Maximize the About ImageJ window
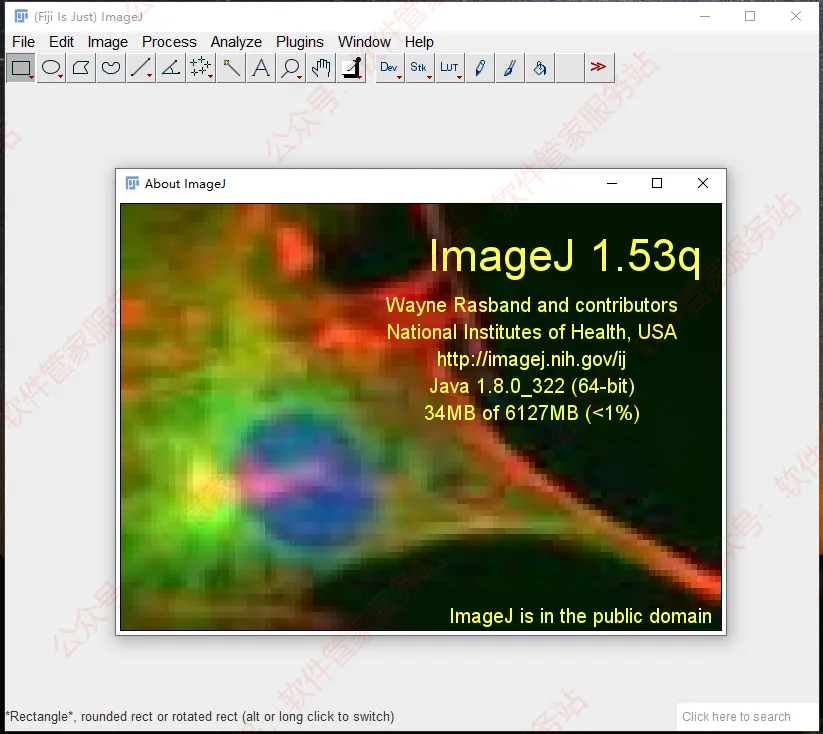 click(x=657, y=183)
